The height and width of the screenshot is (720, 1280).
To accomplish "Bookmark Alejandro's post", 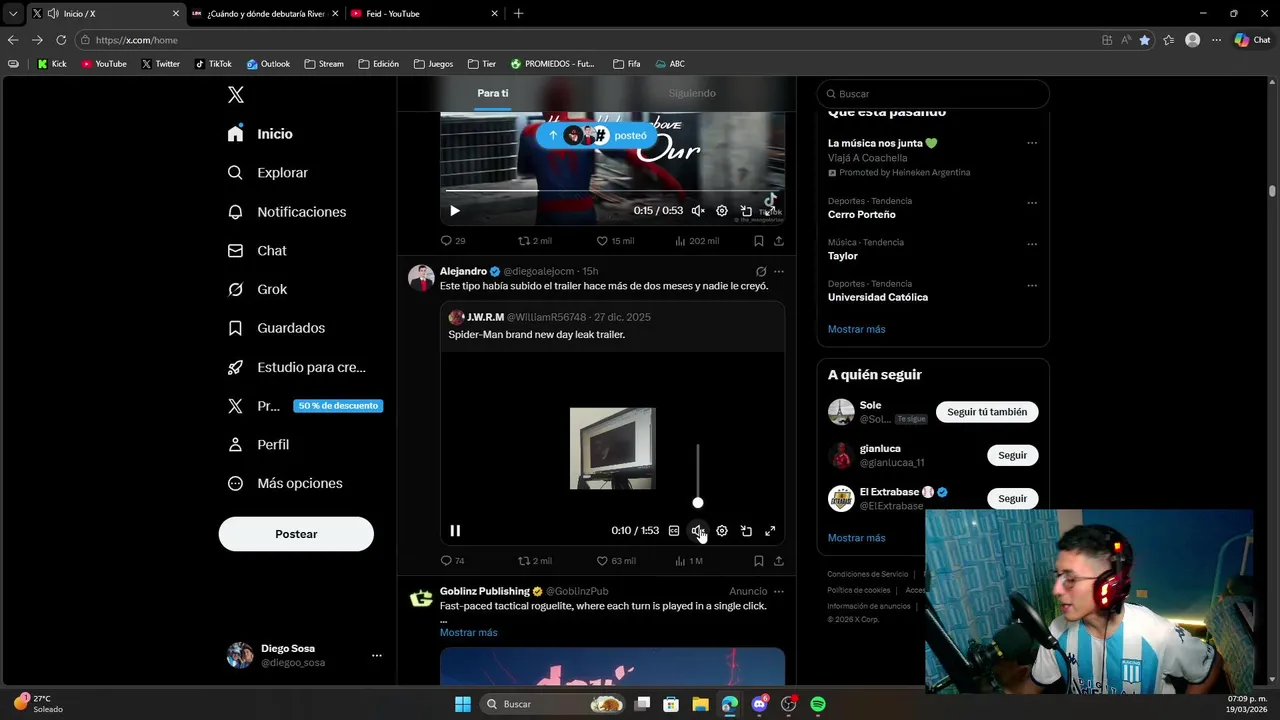I will pyautogui.click(x=759, y=561).
